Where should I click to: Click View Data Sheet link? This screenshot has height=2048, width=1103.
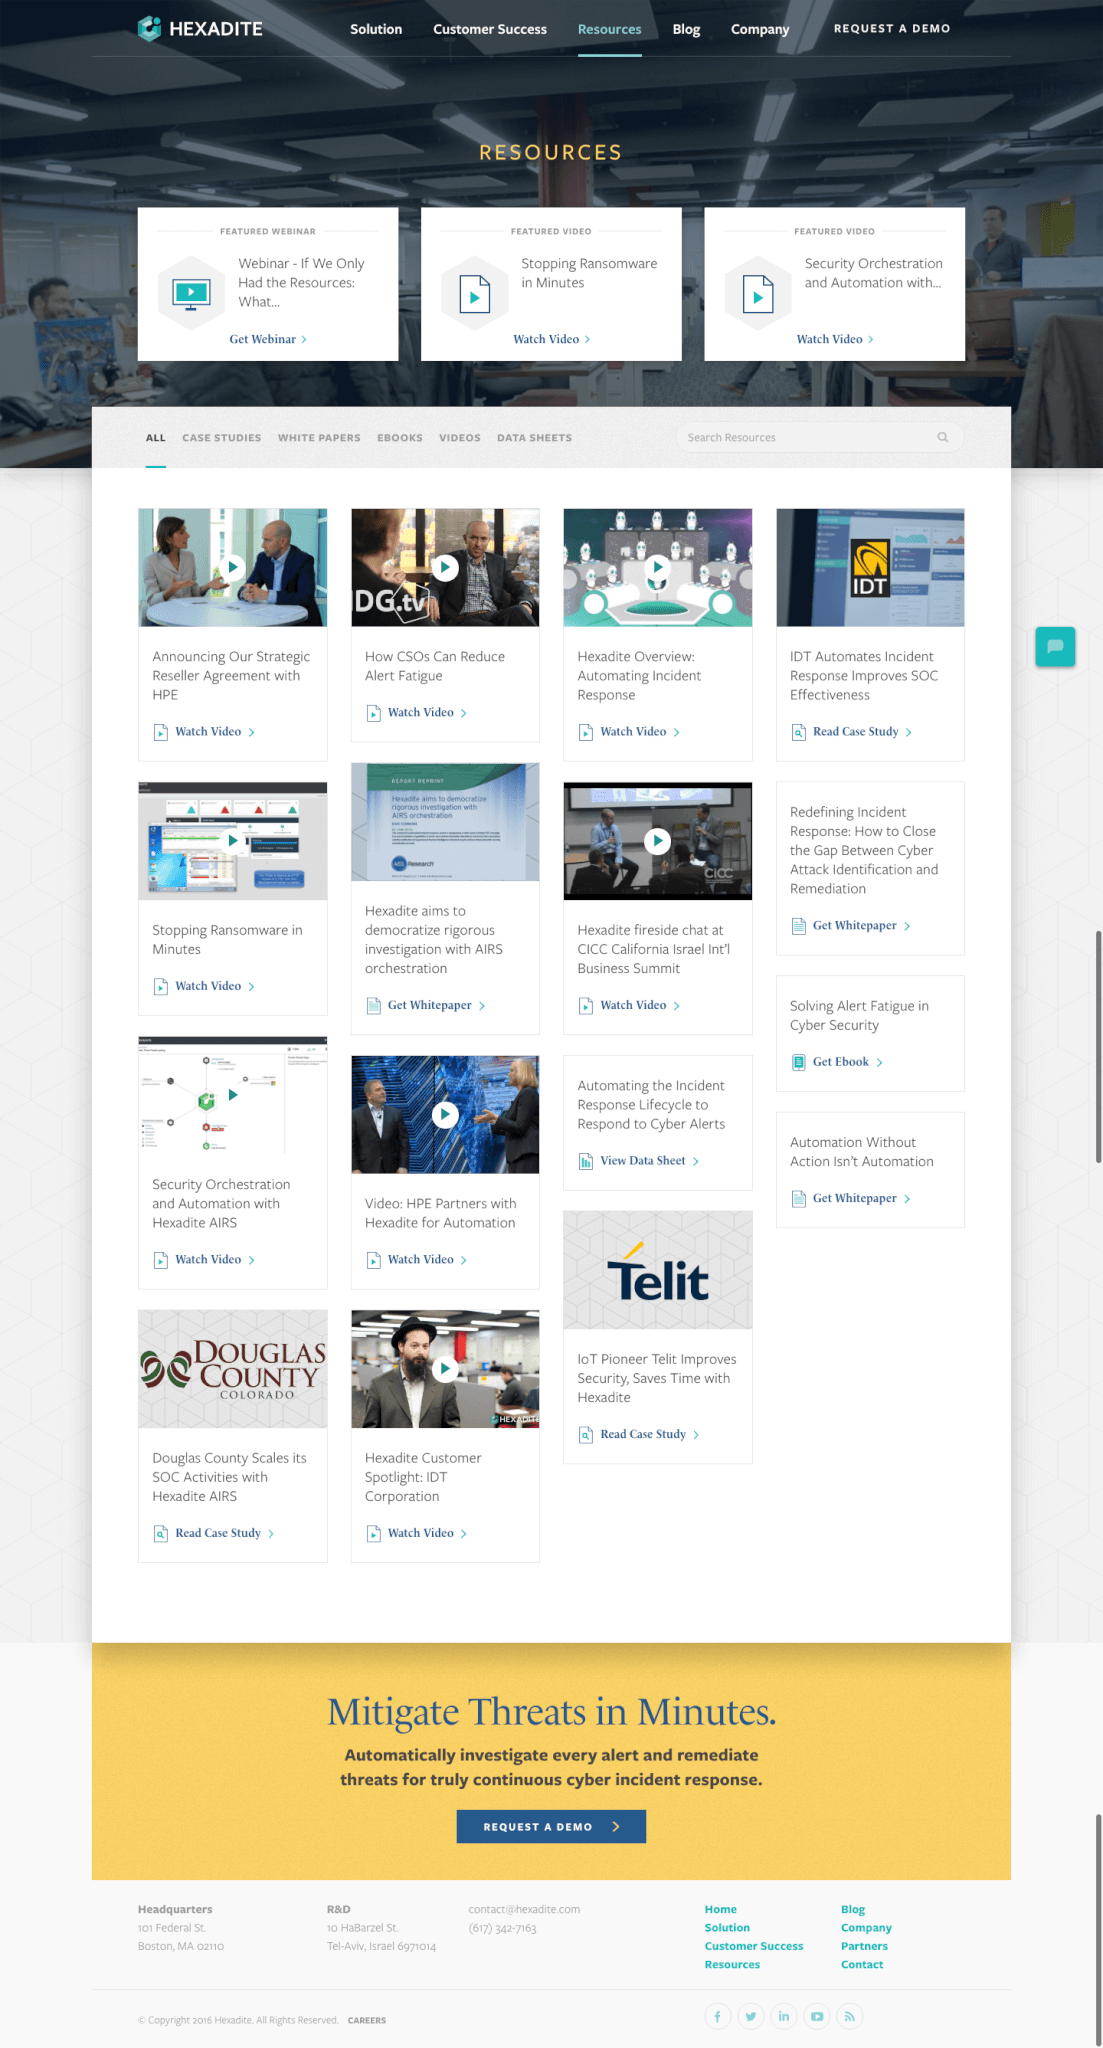(649, 1161)
